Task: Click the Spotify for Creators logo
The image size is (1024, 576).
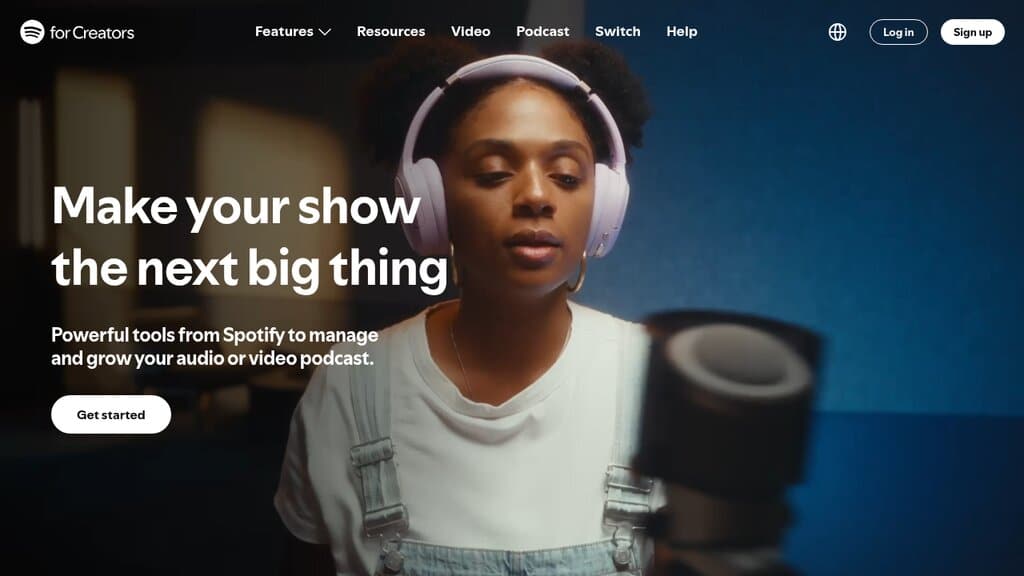Action: (77, 32)
